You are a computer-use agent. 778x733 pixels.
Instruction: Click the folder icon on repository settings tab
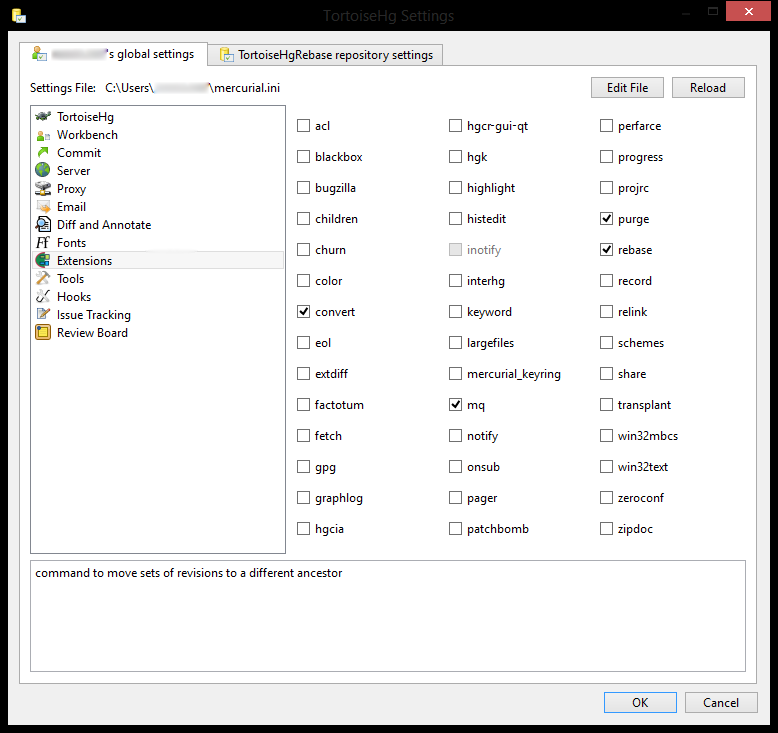coord(226,55)
